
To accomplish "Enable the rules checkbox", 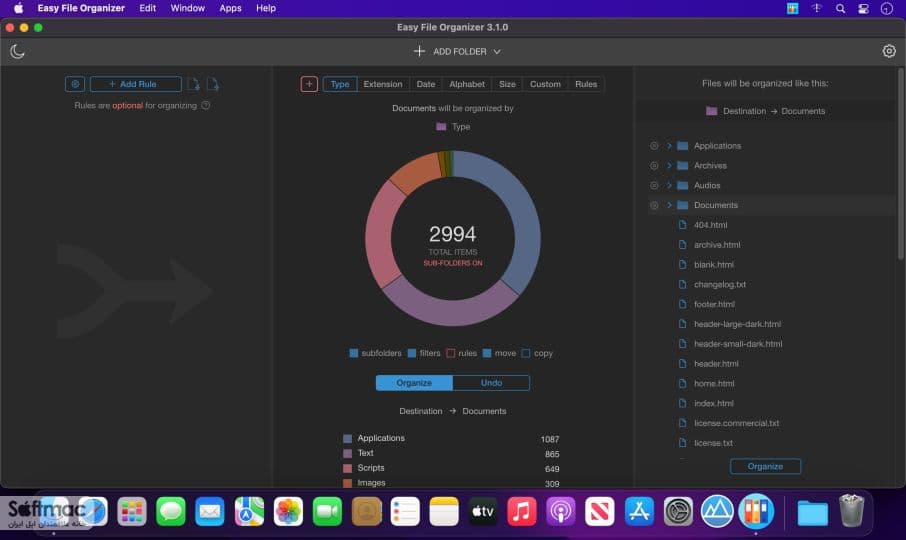I will (x=451, y=353).
